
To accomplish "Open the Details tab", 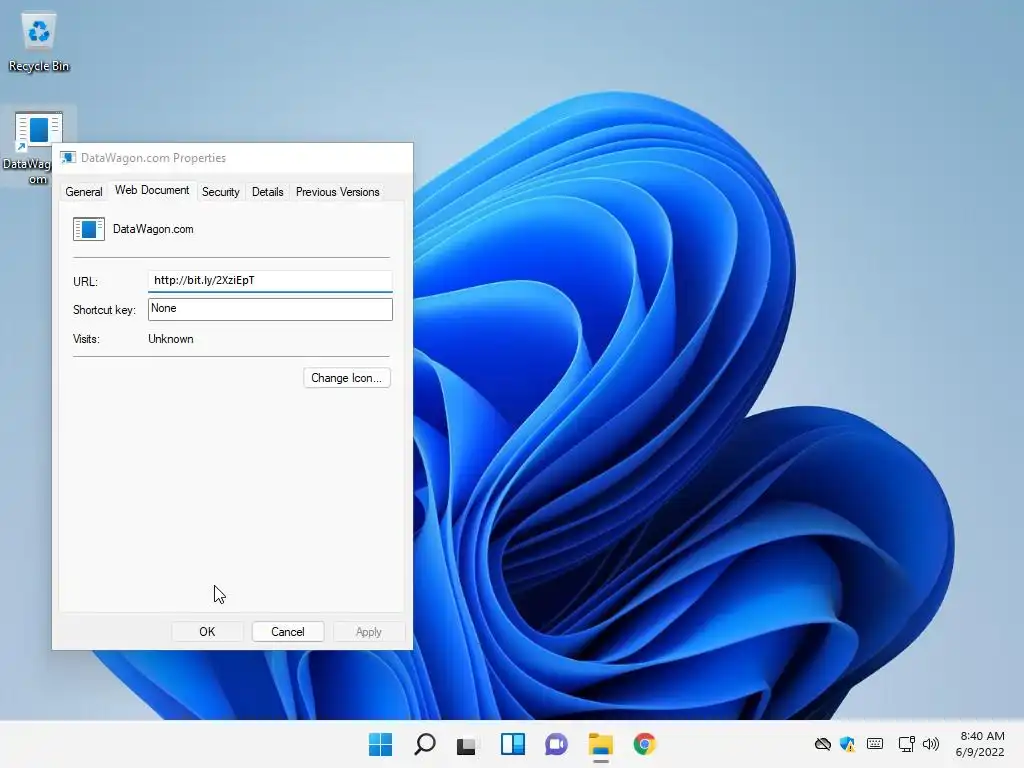I will (268, 192).
